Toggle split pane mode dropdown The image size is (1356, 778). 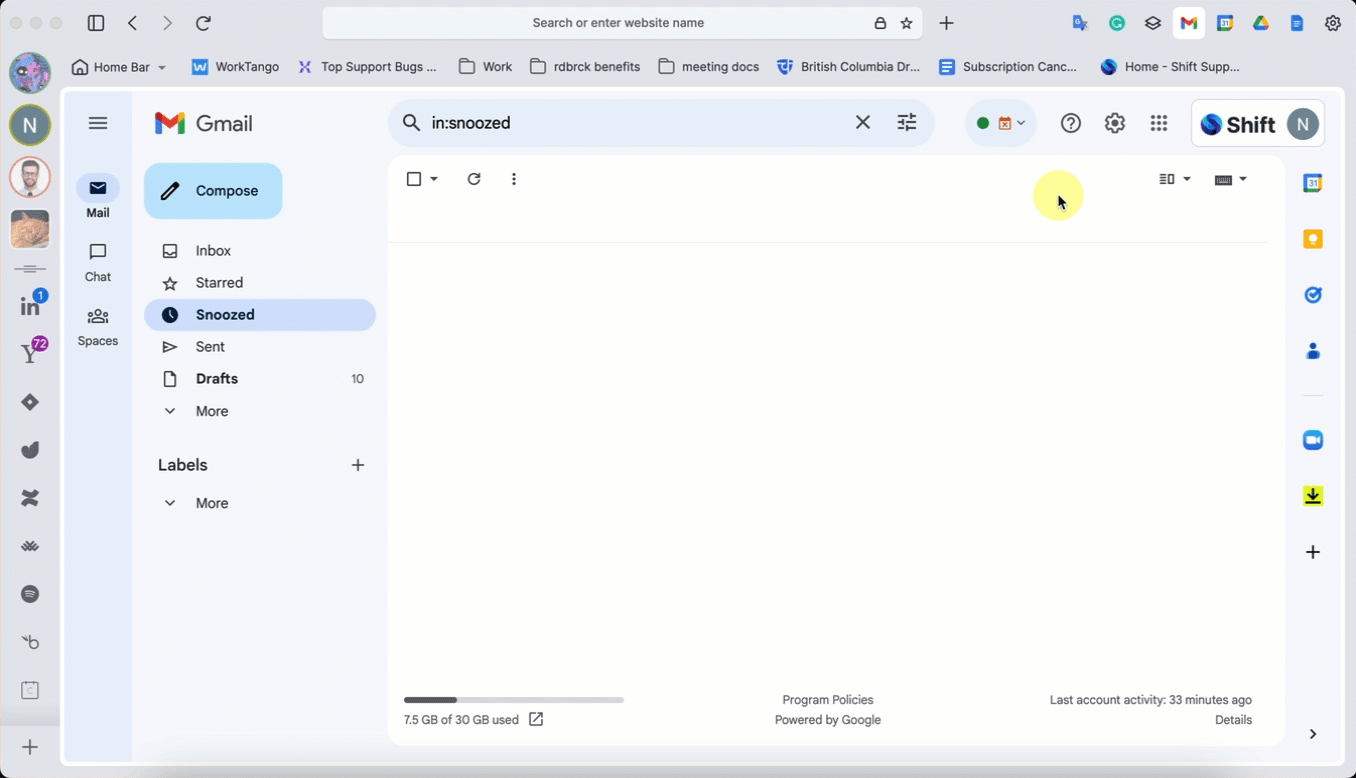[1175, 179]
